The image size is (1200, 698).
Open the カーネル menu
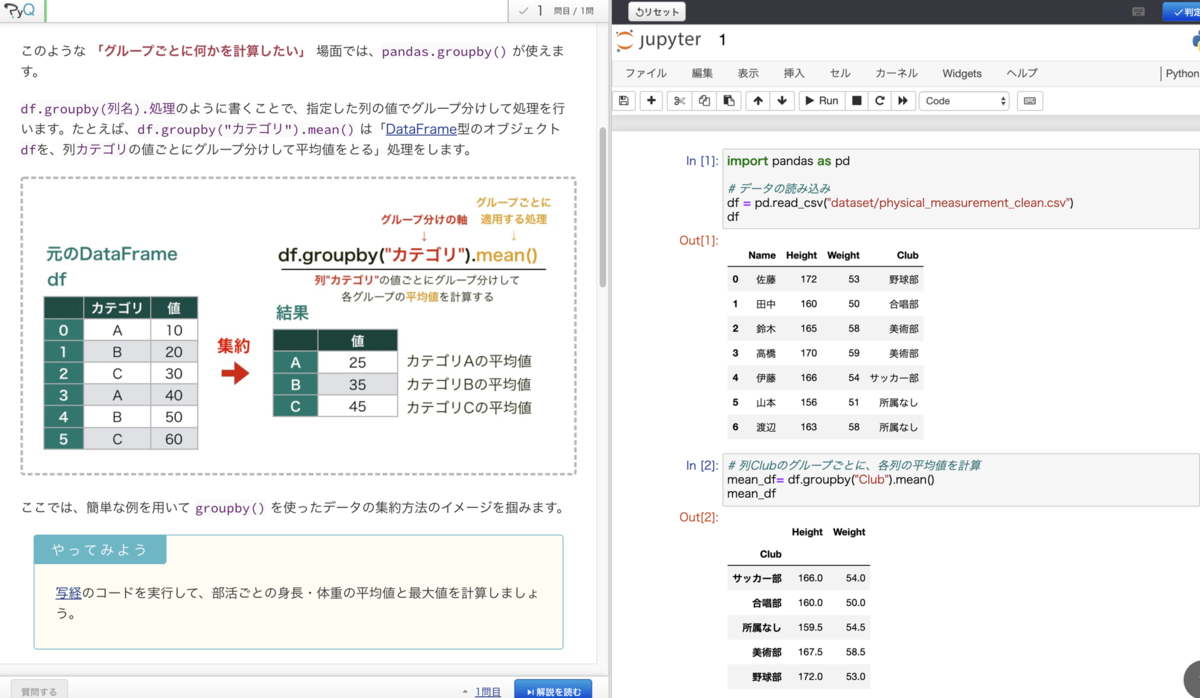coord(896,73)
